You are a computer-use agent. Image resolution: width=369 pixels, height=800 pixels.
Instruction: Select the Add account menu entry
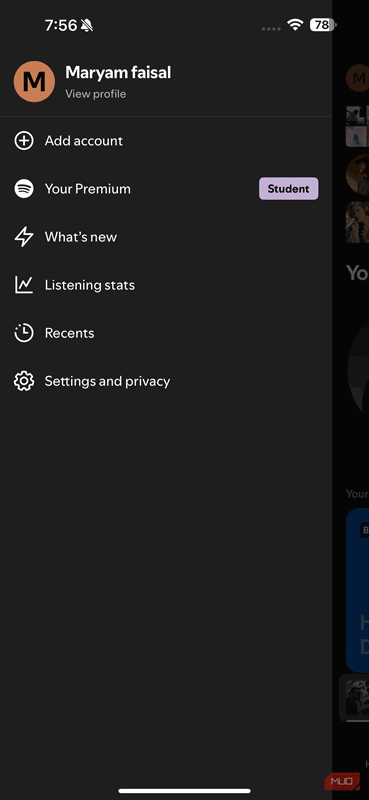coord(84,141)
